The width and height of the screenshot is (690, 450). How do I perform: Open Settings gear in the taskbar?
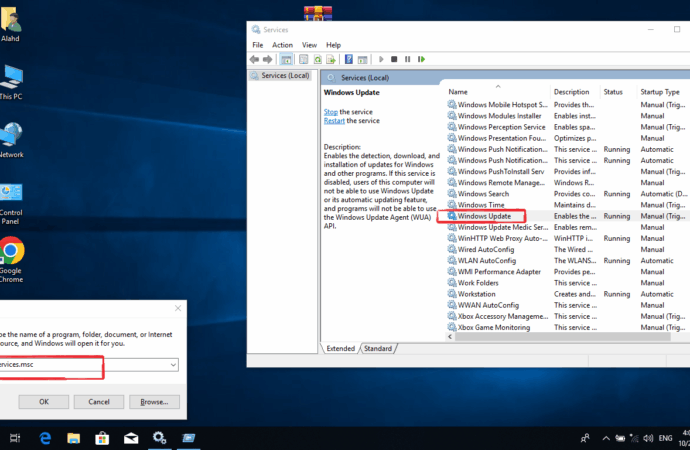pos(158,437)
